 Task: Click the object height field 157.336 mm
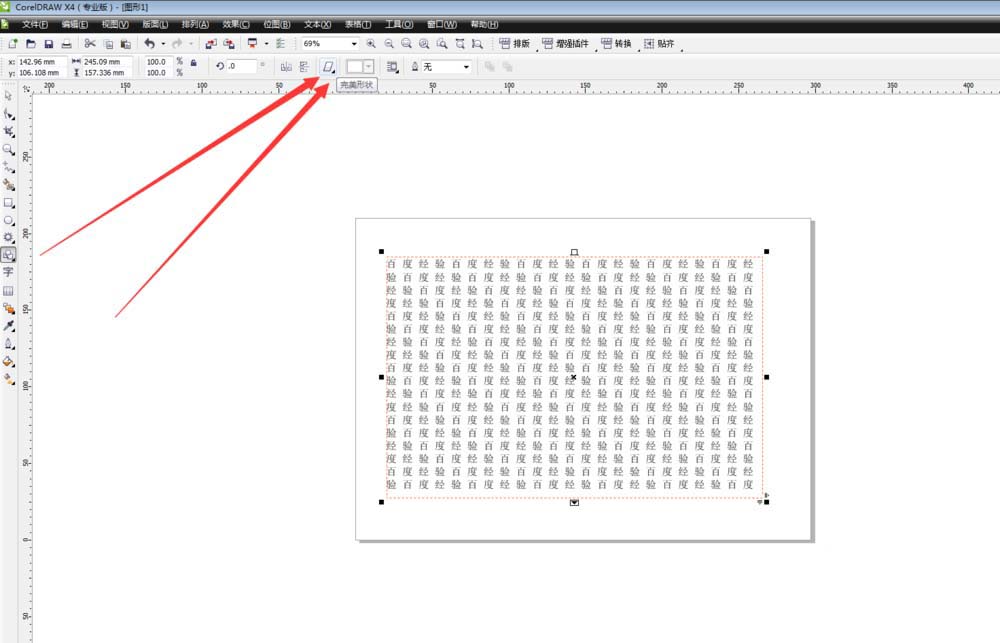107,73
